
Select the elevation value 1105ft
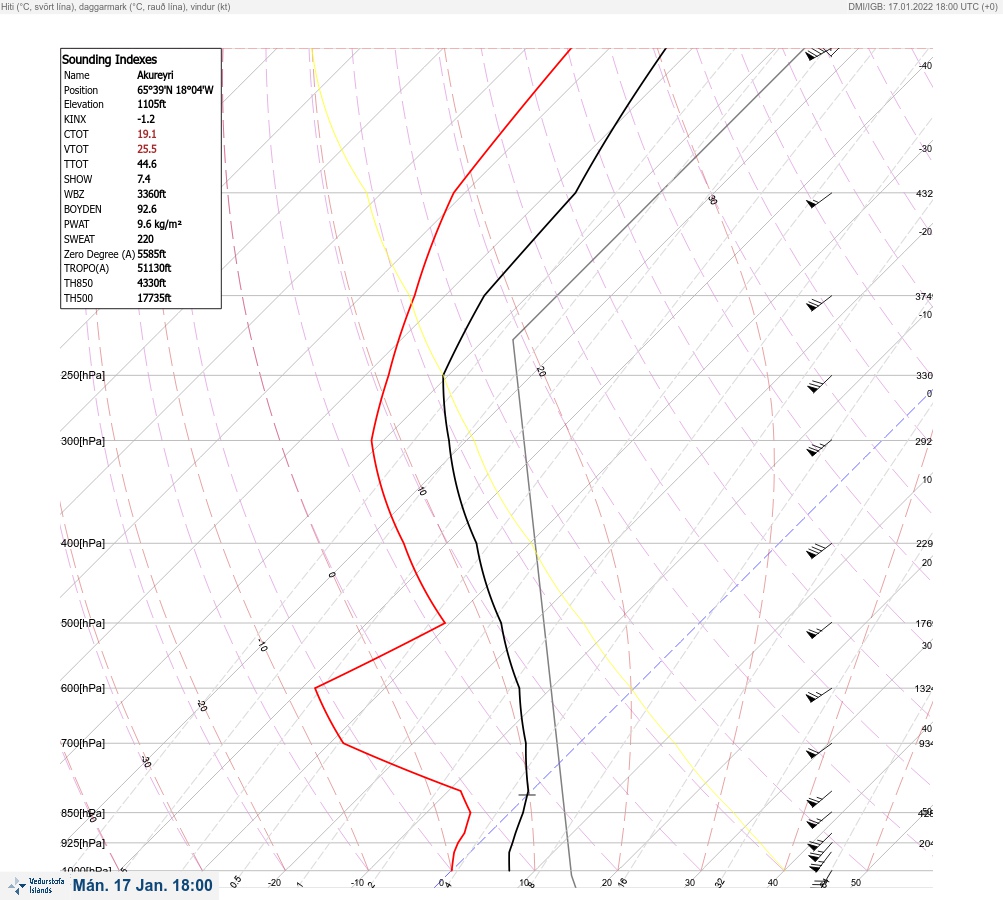point(152,104)
